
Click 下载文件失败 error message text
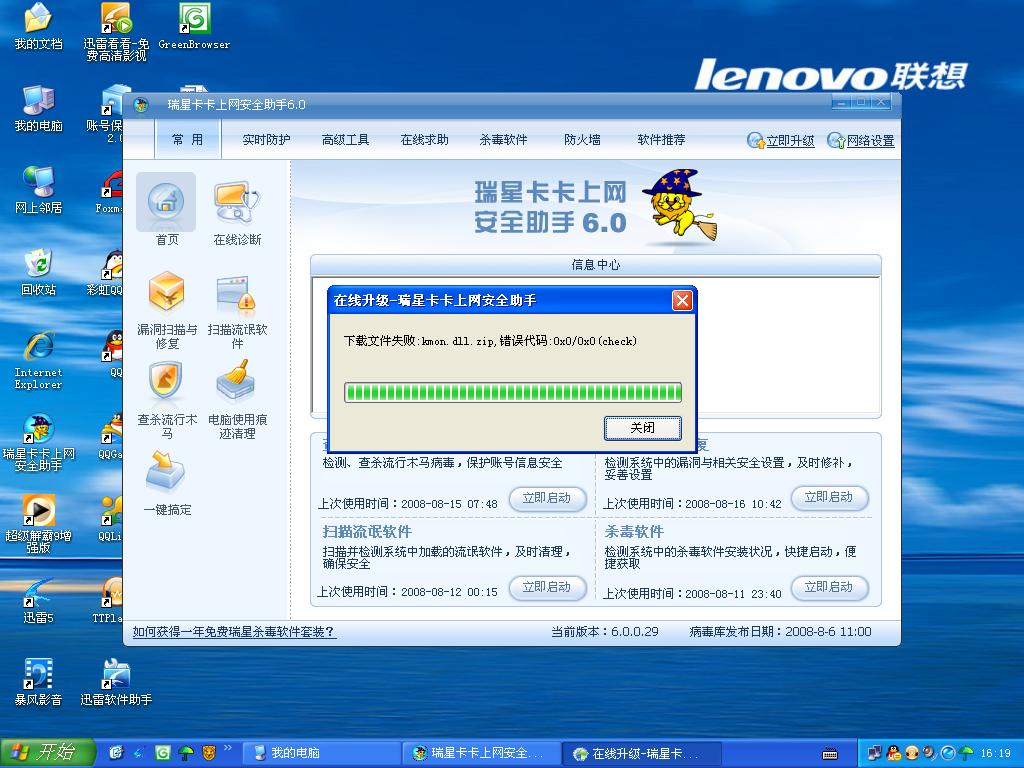(490, 341)
